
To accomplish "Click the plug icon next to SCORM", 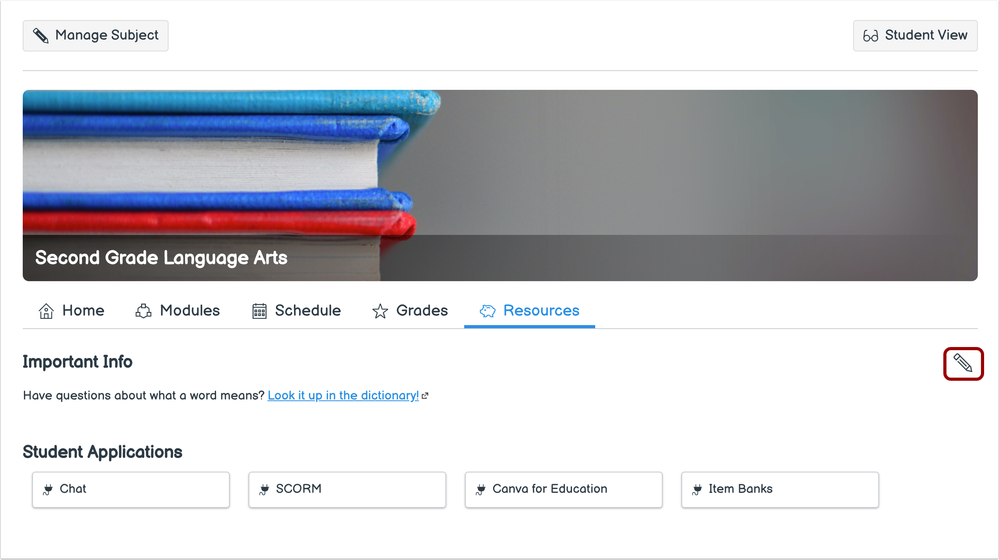I will click(264, 490).
